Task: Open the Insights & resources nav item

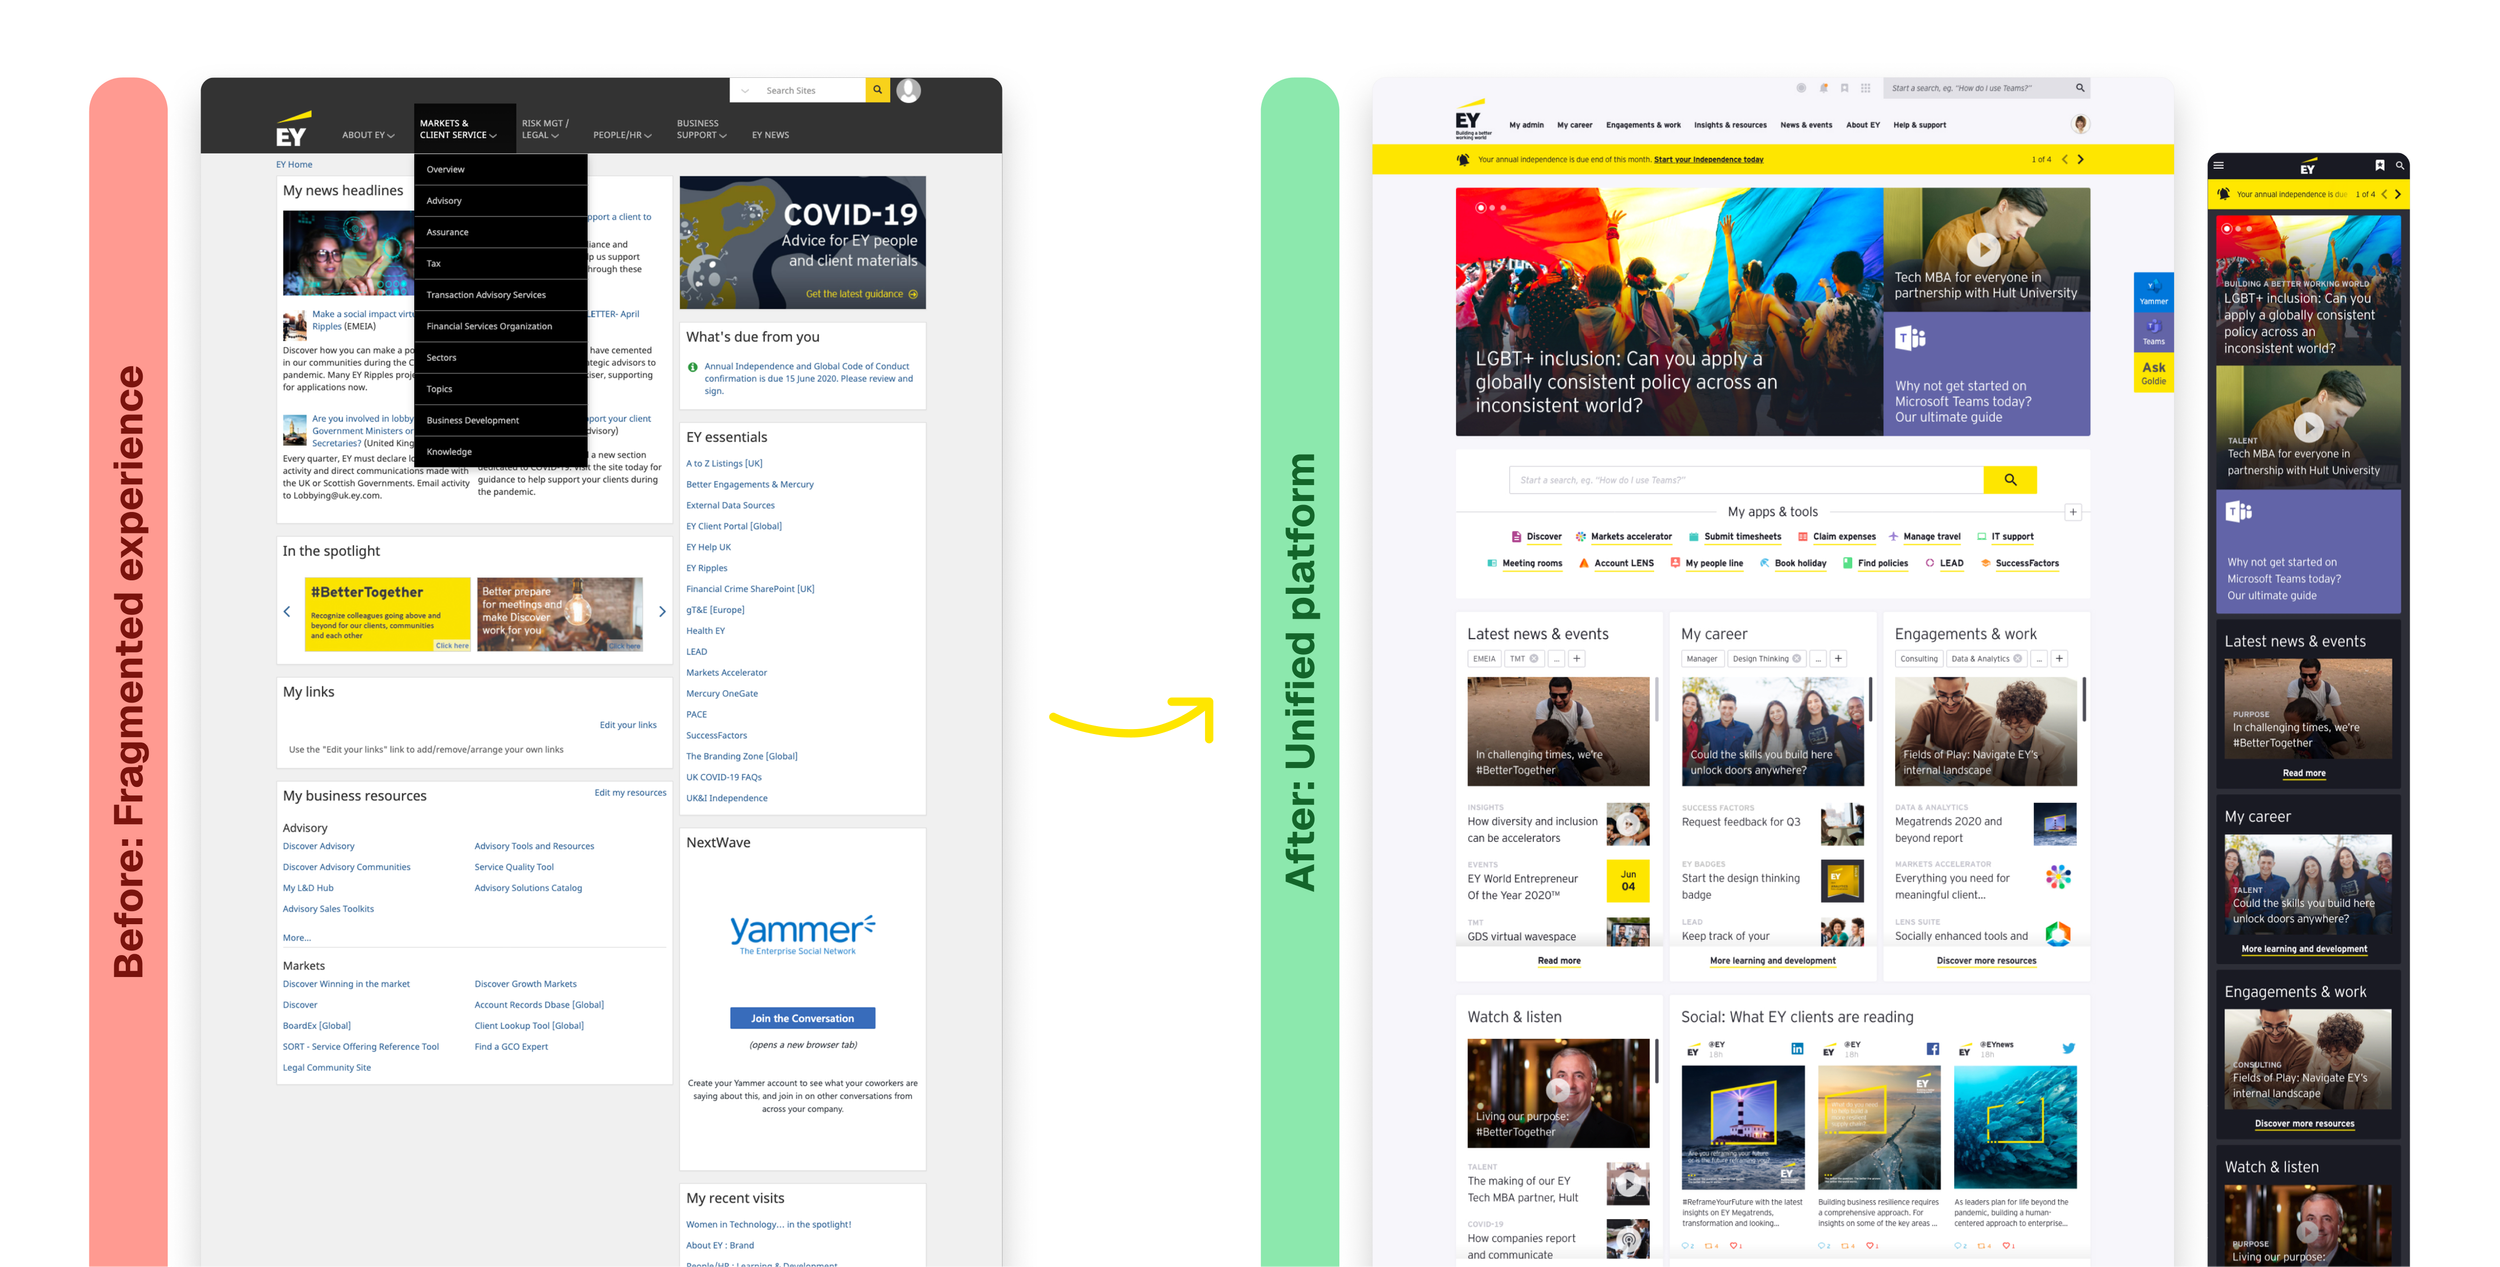Action: click(1729, 125)
